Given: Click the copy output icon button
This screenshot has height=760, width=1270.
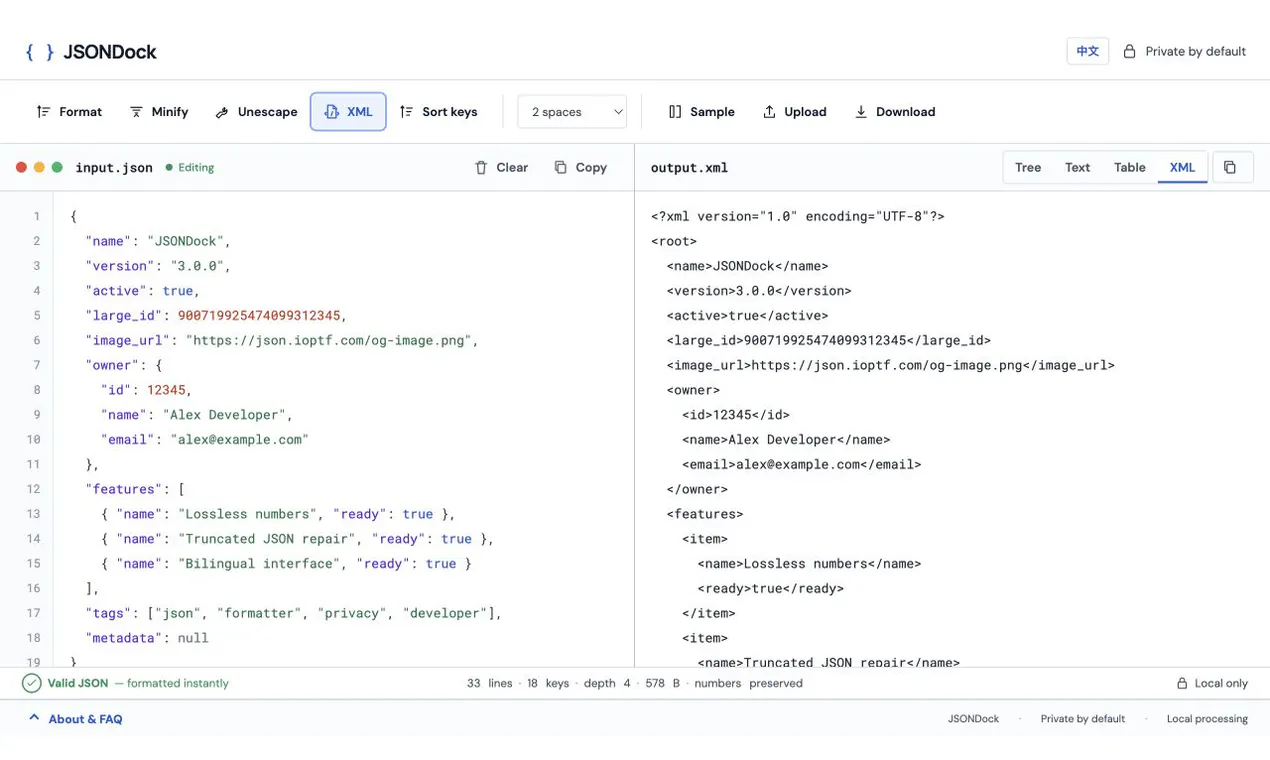Looking at the screenshot, I should pyautogui.click(x=1230, y=168).
